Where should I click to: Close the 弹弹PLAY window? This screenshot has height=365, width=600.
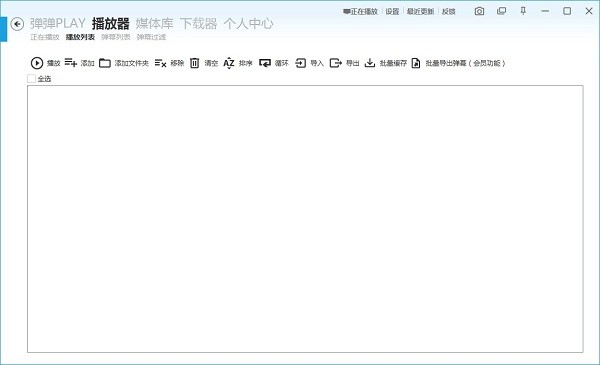(x=589, y=11)
